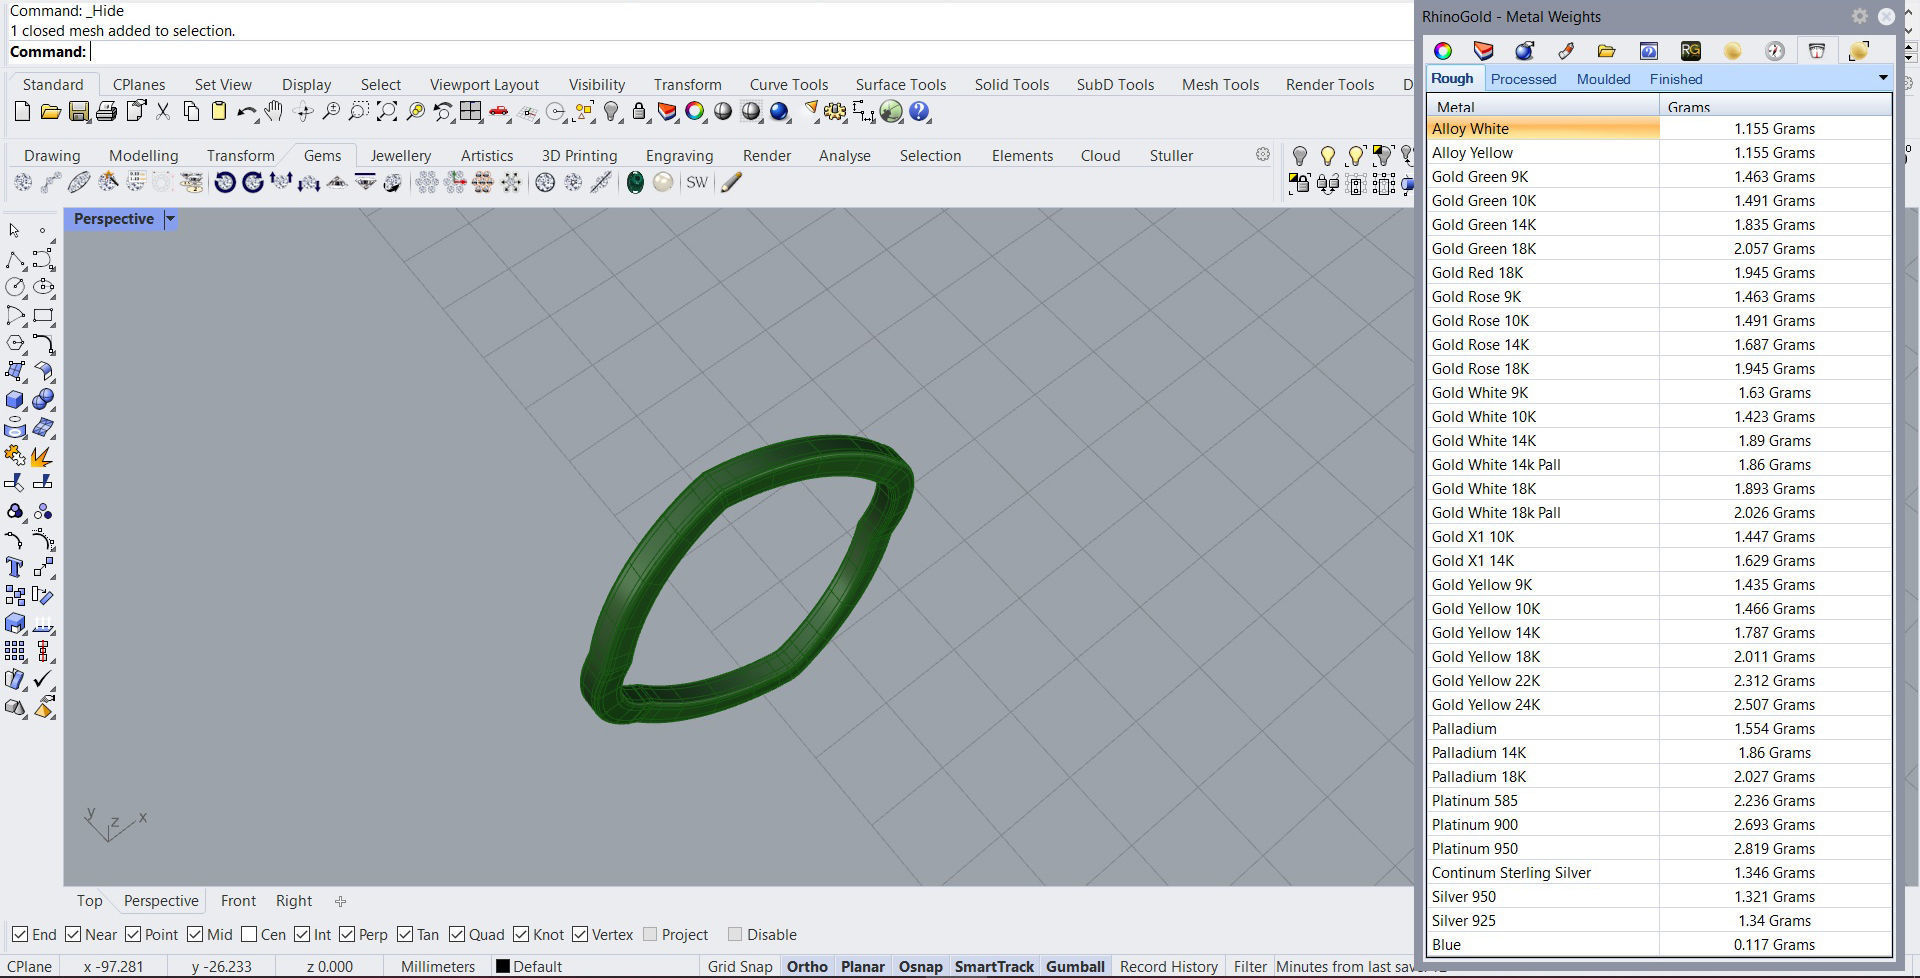
Task: Click the Text object tool icon
Action: (x=15, y=568)
